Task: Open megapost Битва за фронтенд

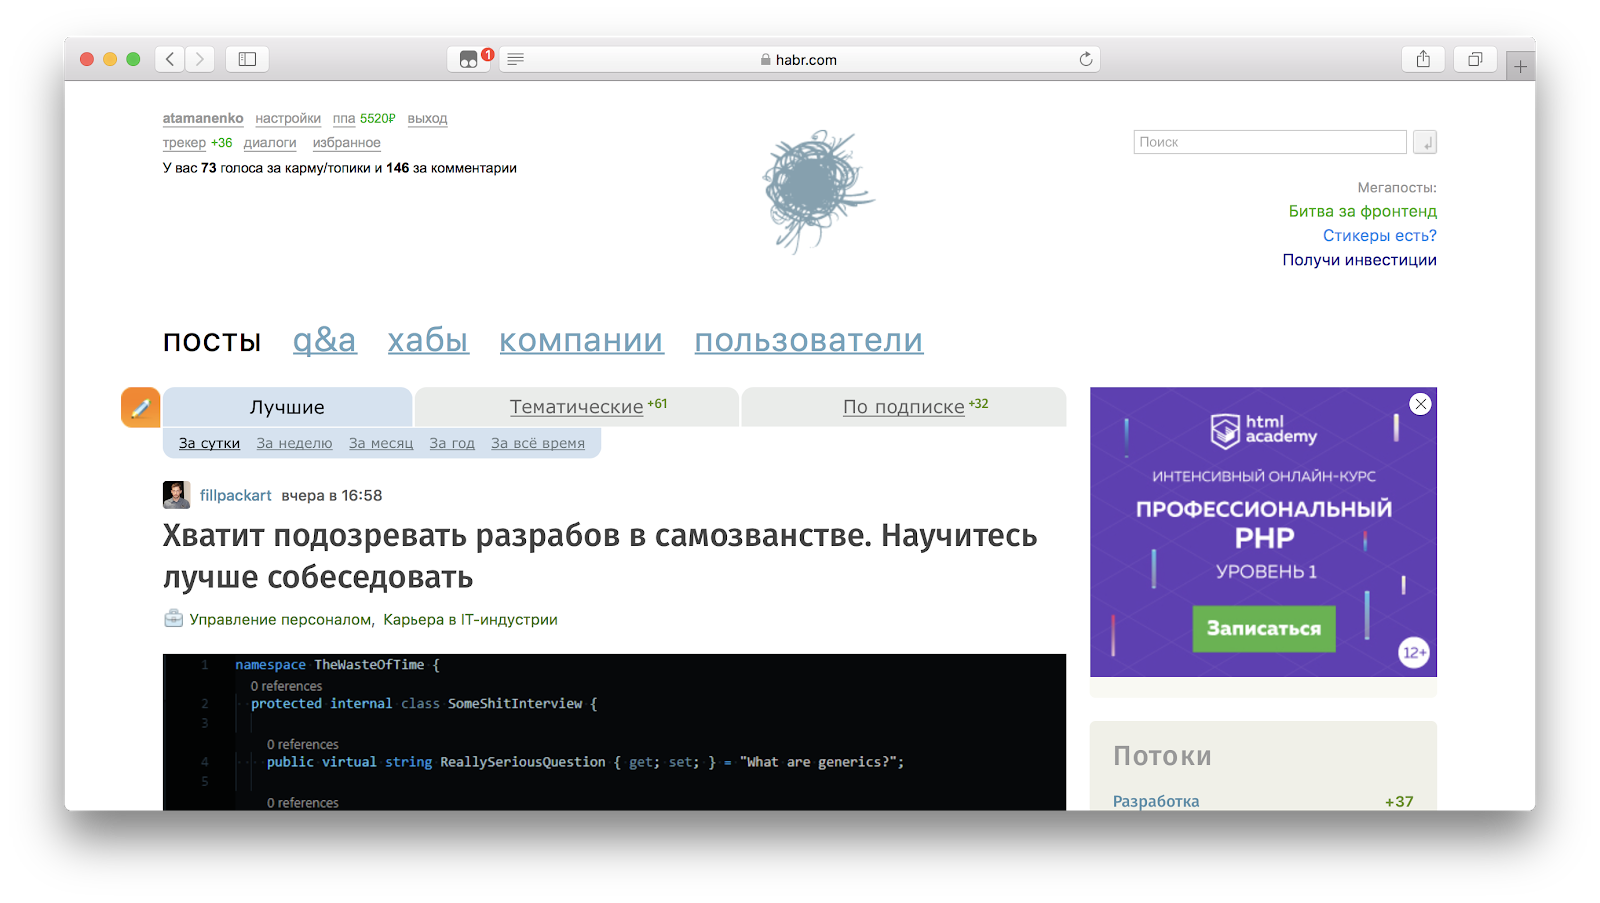Action: pos(1362,211)
